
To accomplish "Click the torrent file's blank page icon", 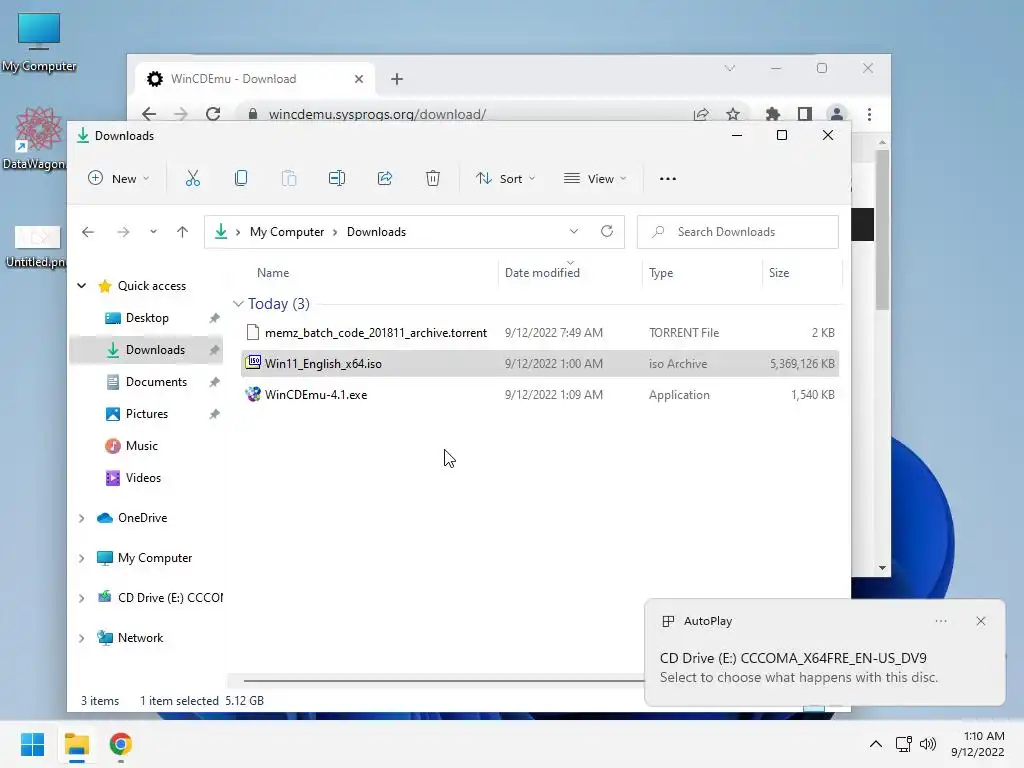I will (x=253, y=332).
